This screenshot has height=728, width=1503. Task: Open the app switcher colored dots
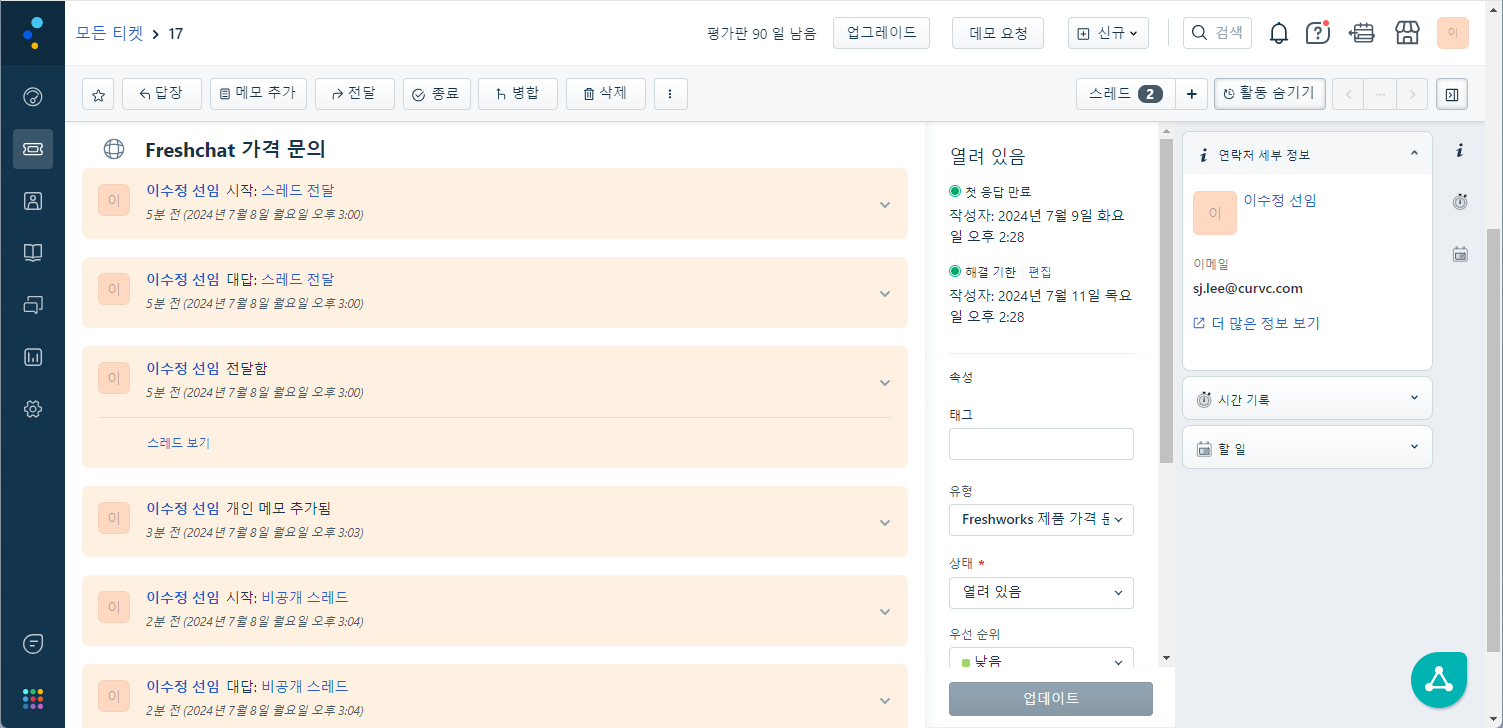33,698
